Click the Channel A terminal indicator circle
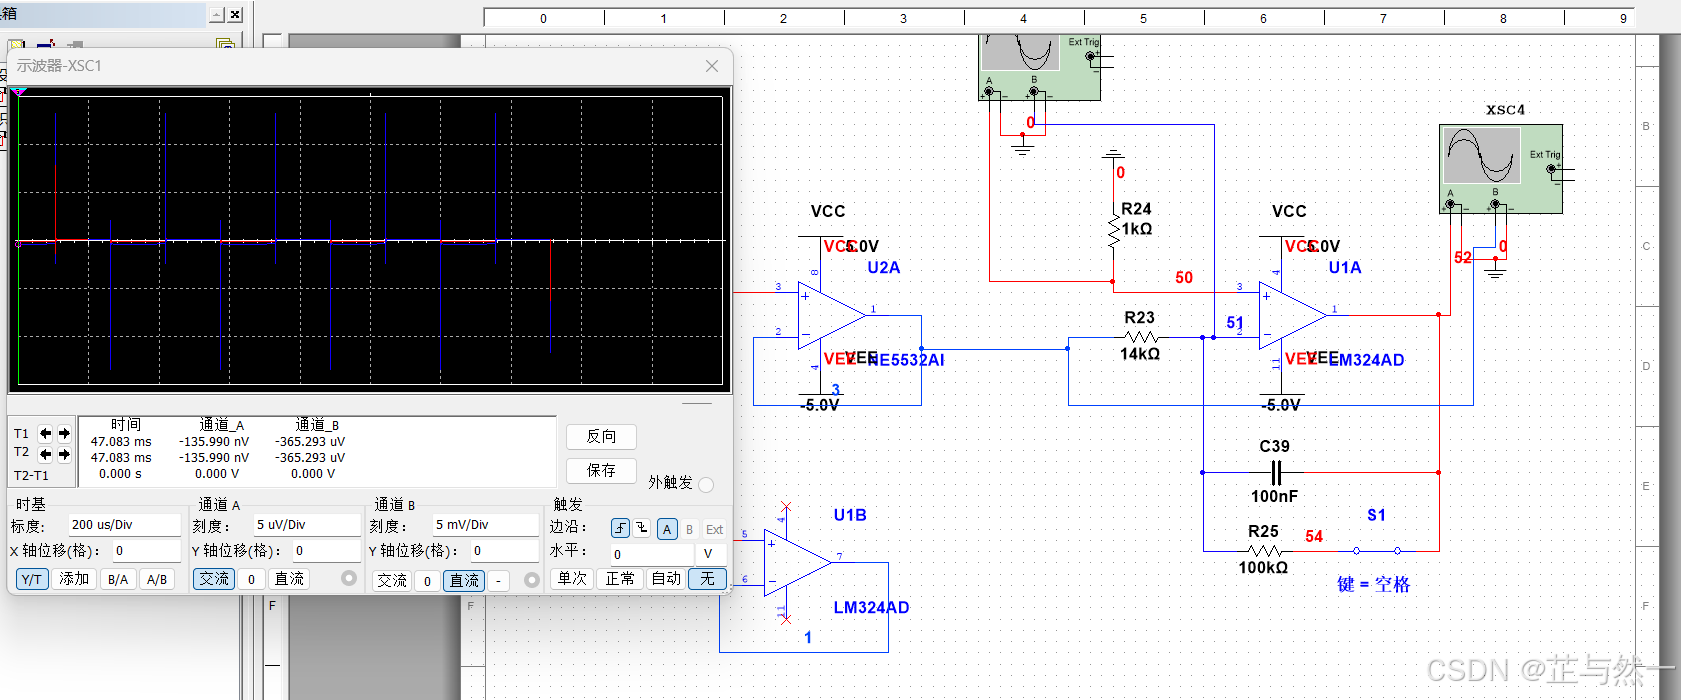 pos(349,578)
